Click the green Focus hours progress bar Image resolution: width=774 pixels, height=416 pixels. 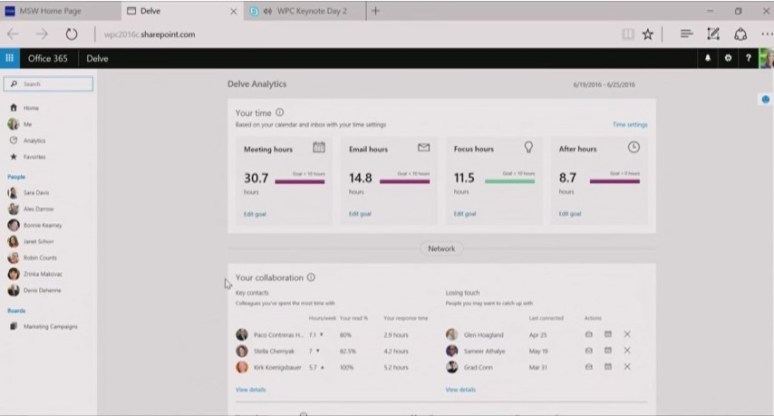(x=510, y=181)
